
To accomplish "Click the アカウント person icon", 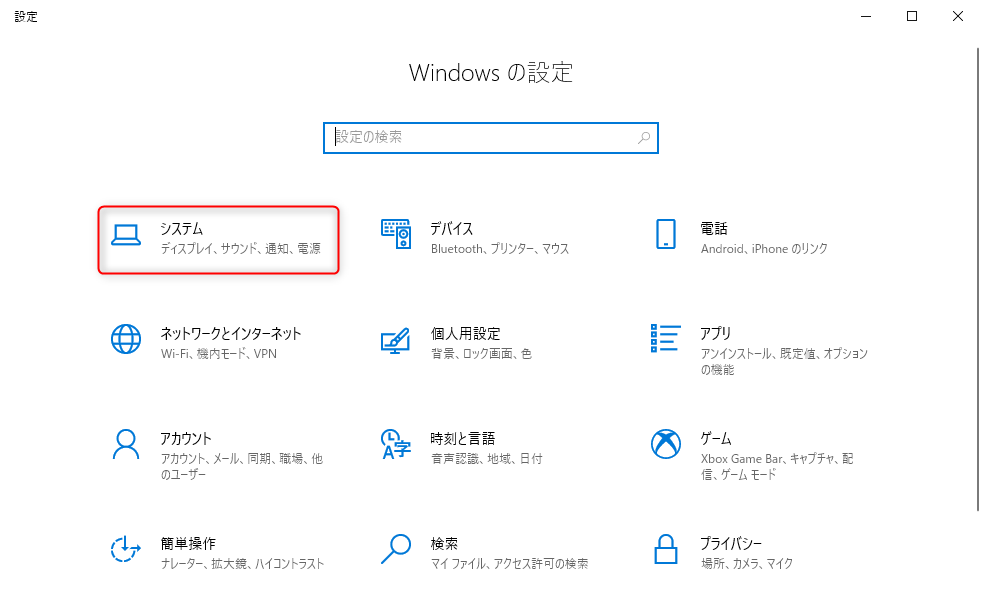I will (x=126, y=444).
